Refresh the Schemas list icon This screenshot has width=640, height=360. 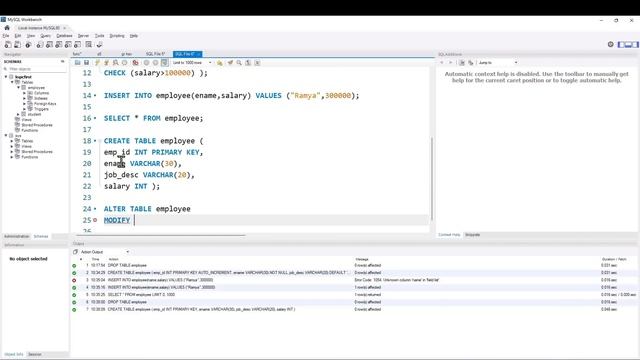coord(62,62)
